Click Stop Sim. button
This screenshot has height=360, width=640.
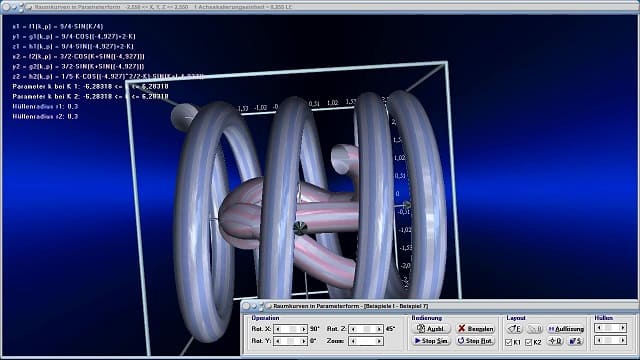(x=431, y=341)
